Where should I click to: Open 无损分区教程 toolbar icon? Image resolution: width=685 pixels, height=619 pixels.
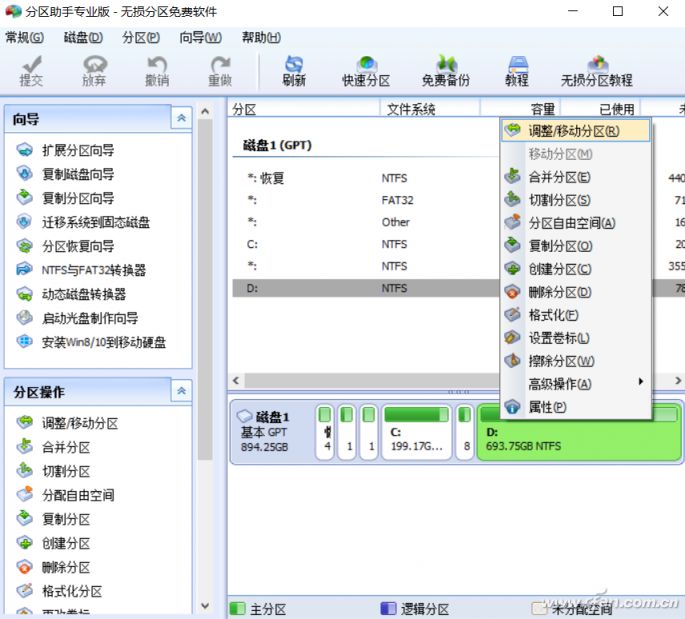(x=597, y=71)
